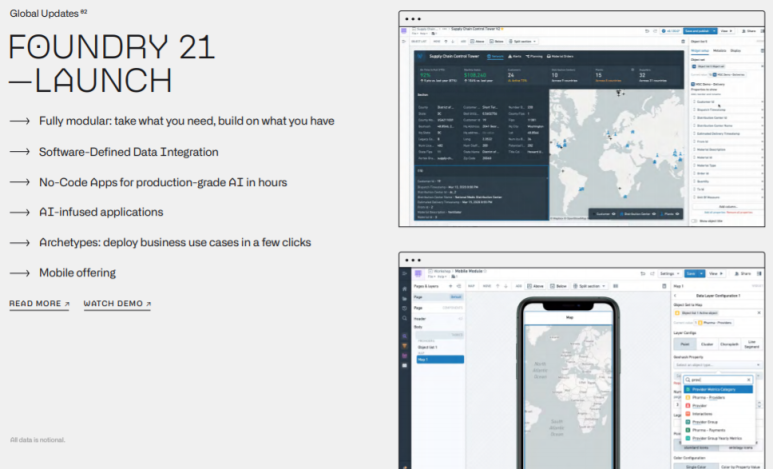
Task: Select Alerts tab in Control Tower
Action: (515, 57)
